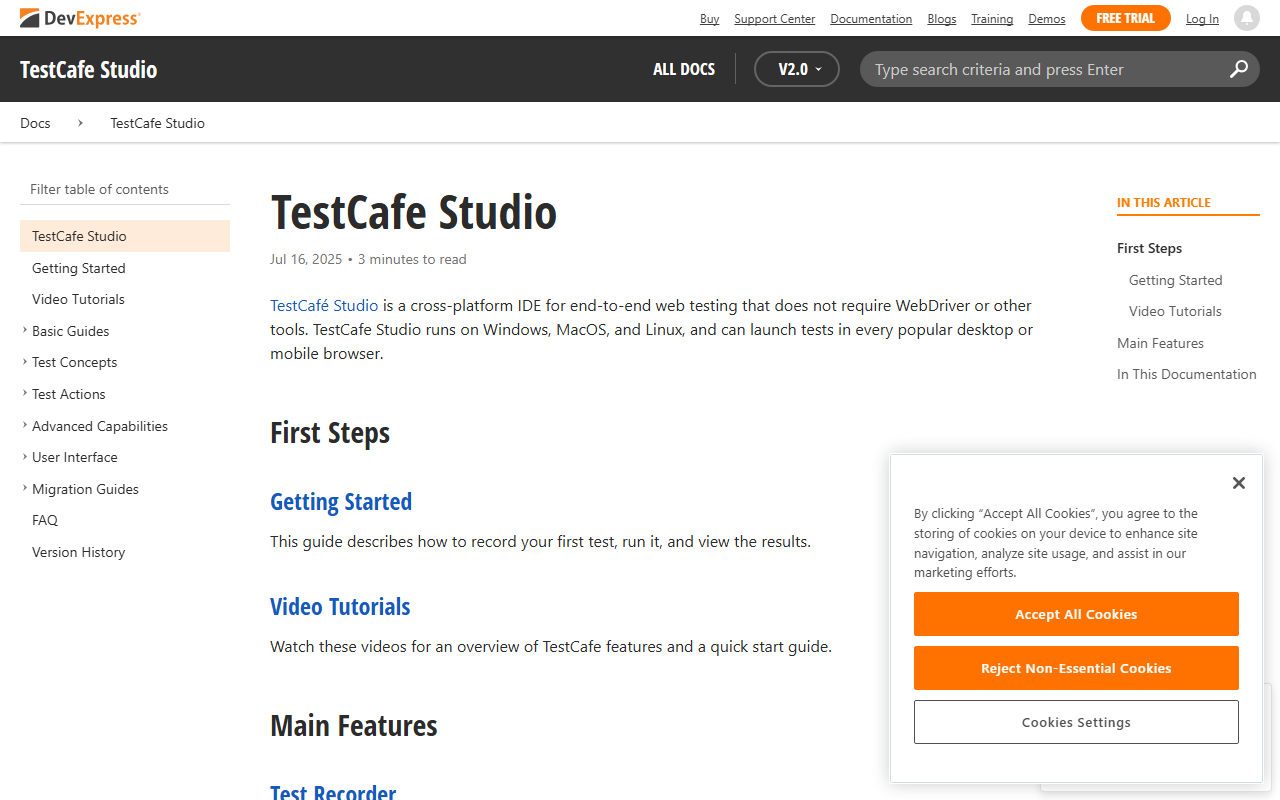Go to Documentation in top menu
The image size is (1280, 800).
click(871, 19)
